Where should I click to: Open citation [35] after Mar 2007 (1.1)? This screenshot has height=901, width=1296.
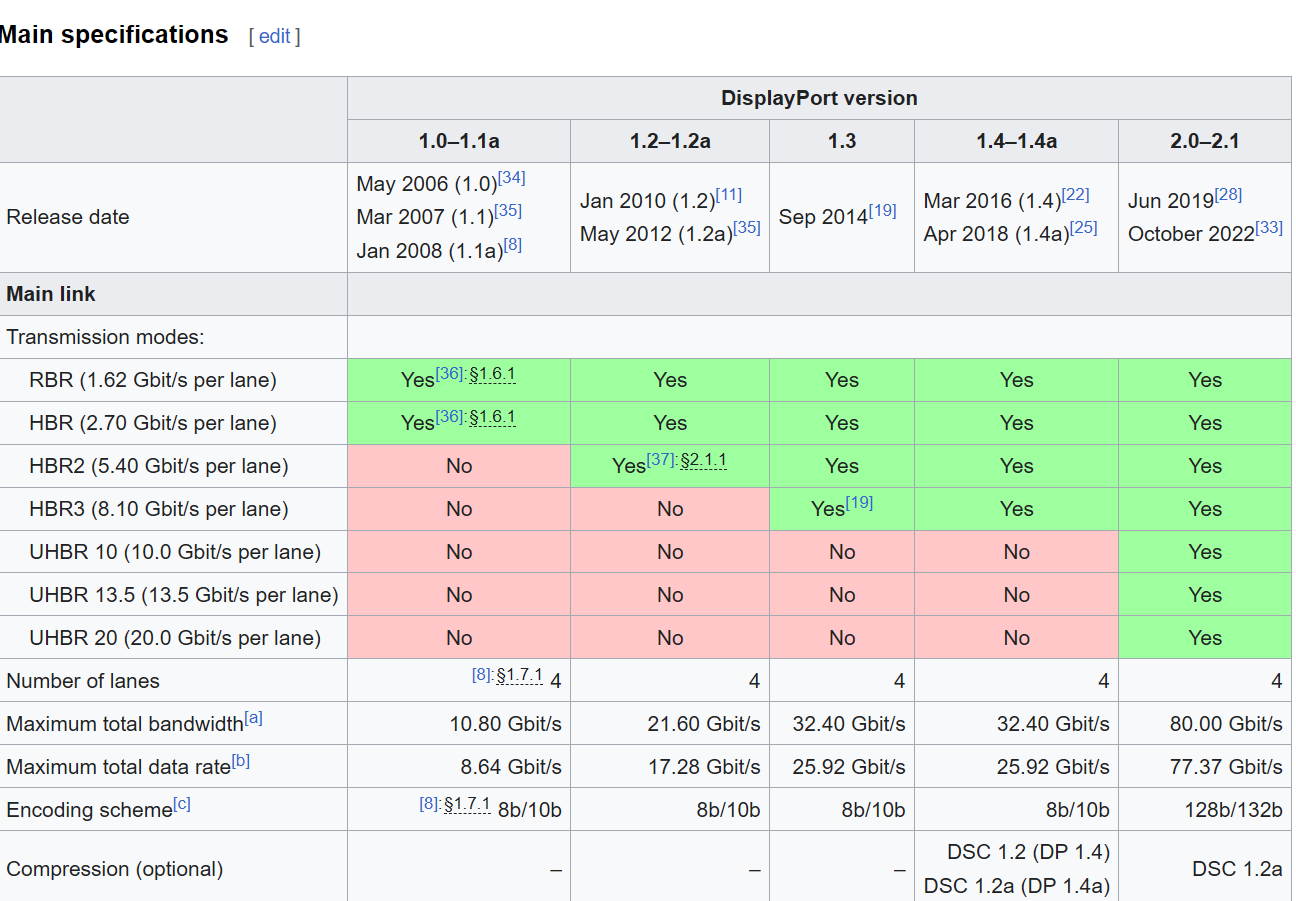pos(508,210)
